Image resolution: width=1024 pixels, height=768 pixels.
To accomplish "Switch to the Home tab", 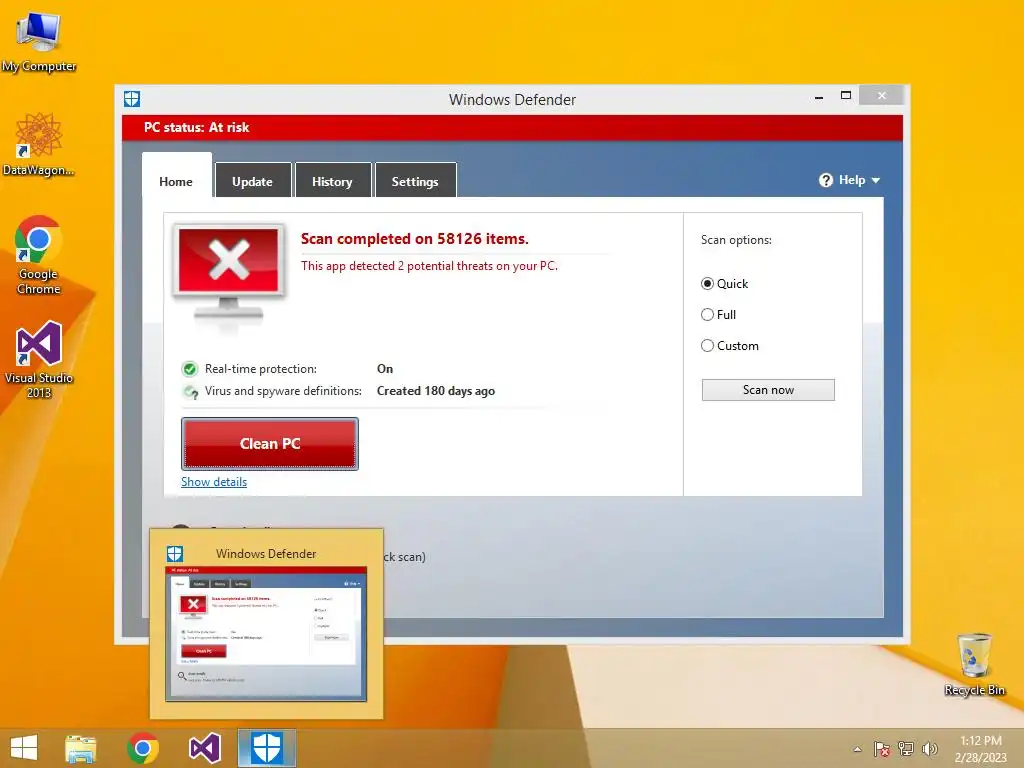I will (176, 176).
